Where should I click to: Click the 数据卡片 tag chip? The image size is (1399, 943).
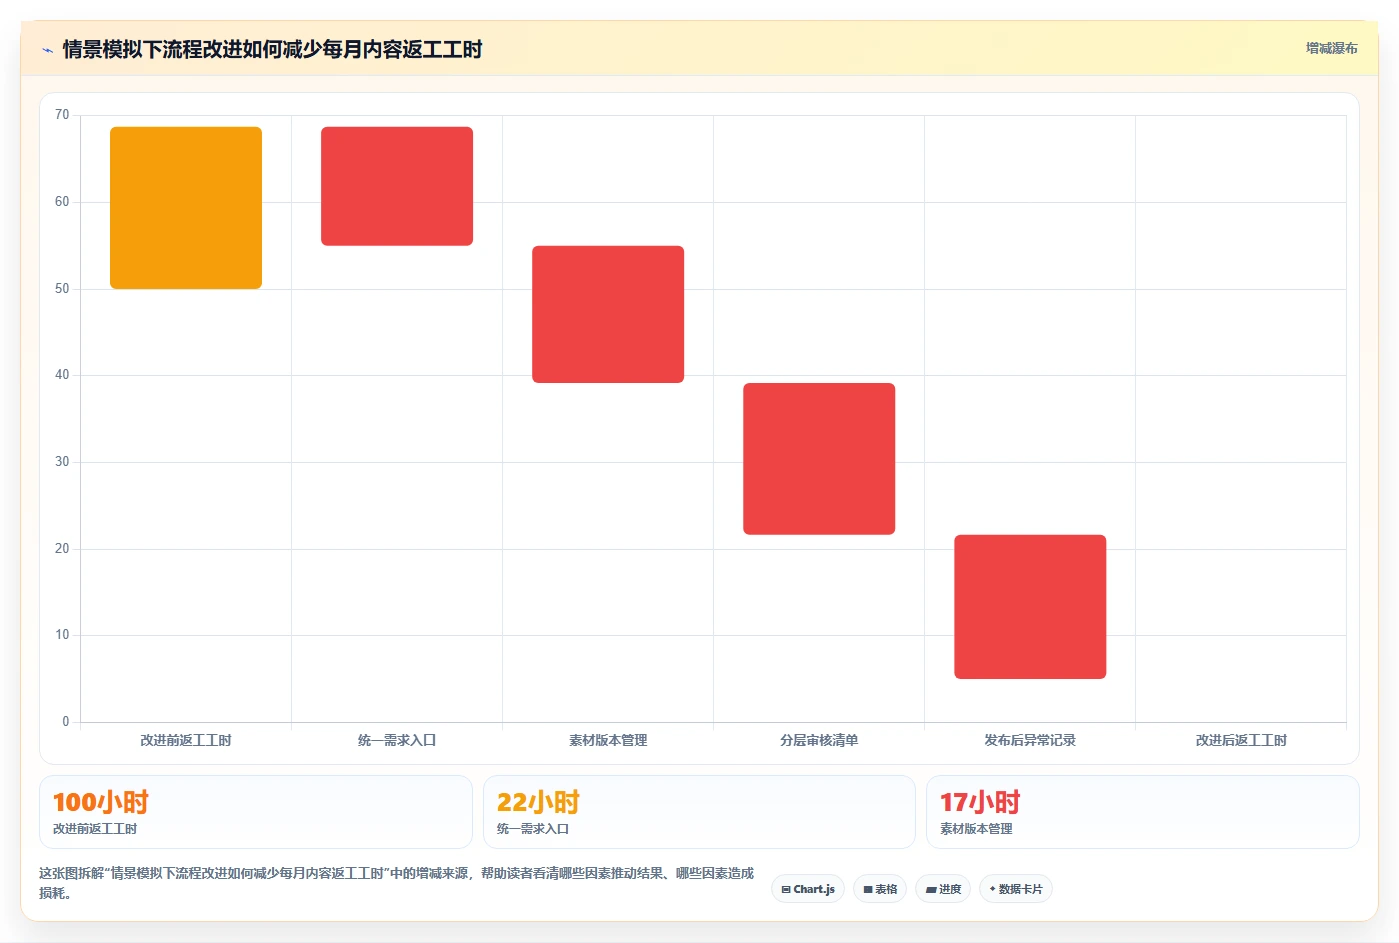(1016, 889)
